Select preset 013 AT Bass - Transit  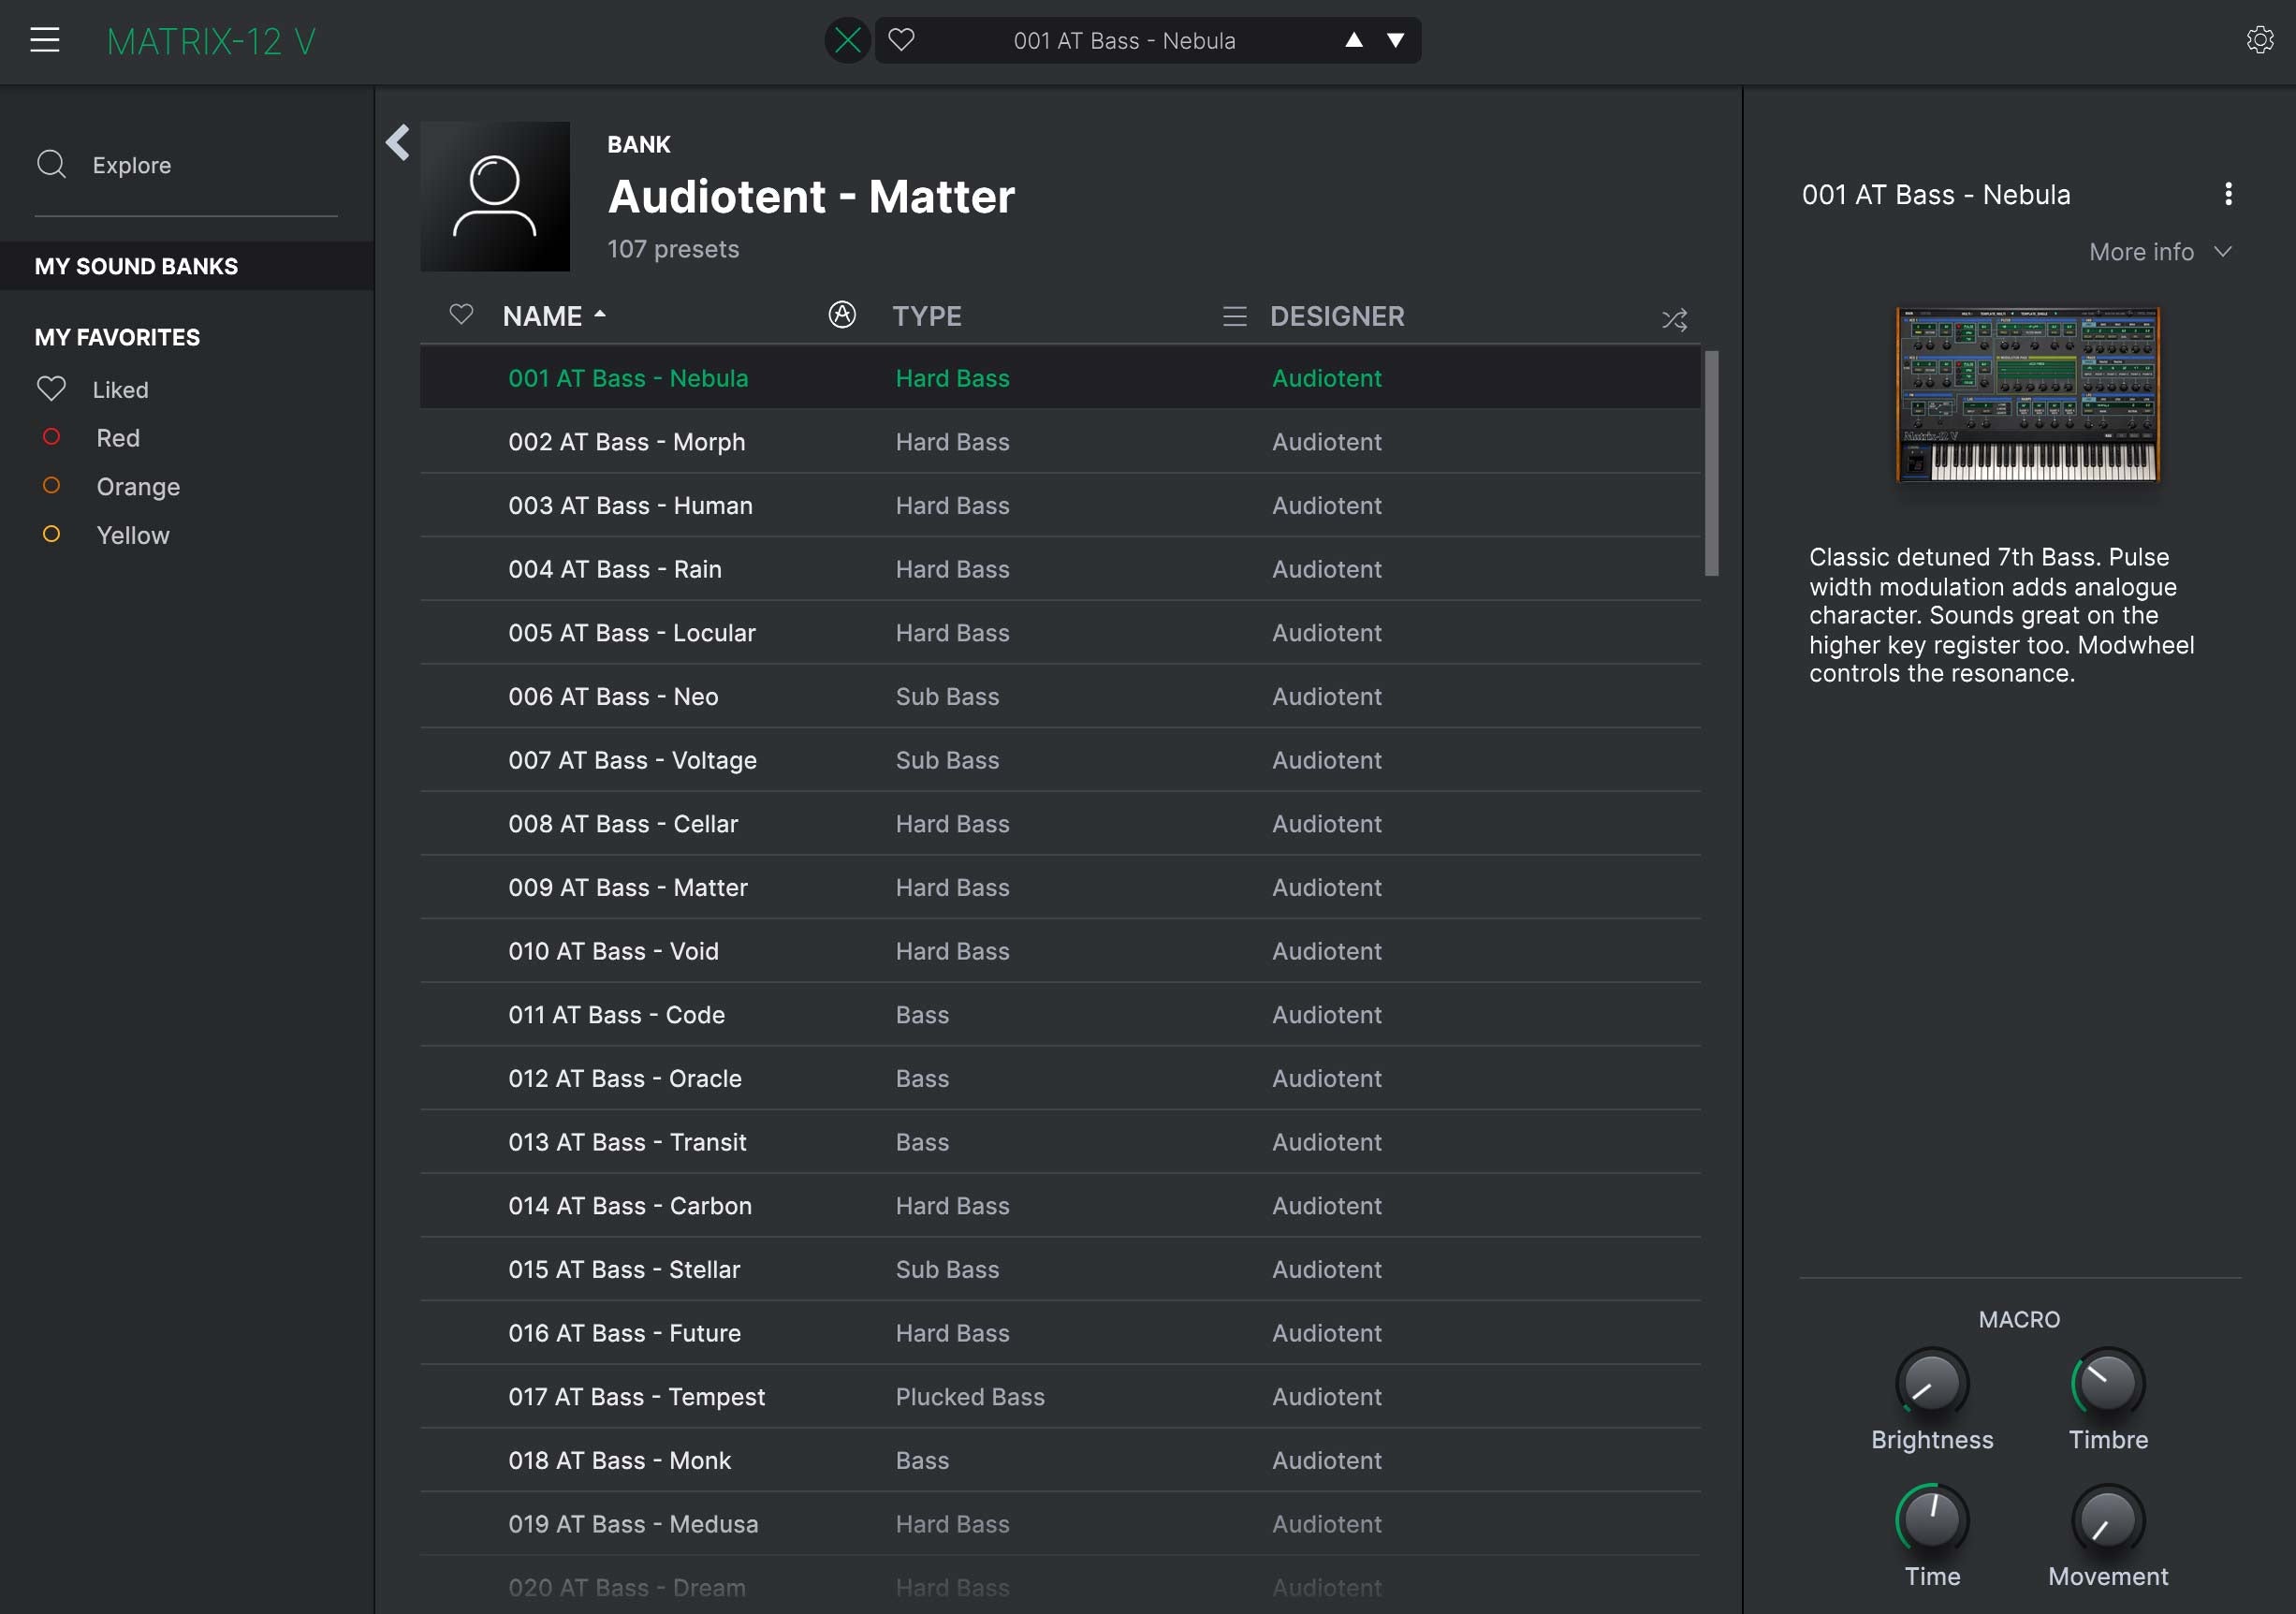pos(1060,1142)
